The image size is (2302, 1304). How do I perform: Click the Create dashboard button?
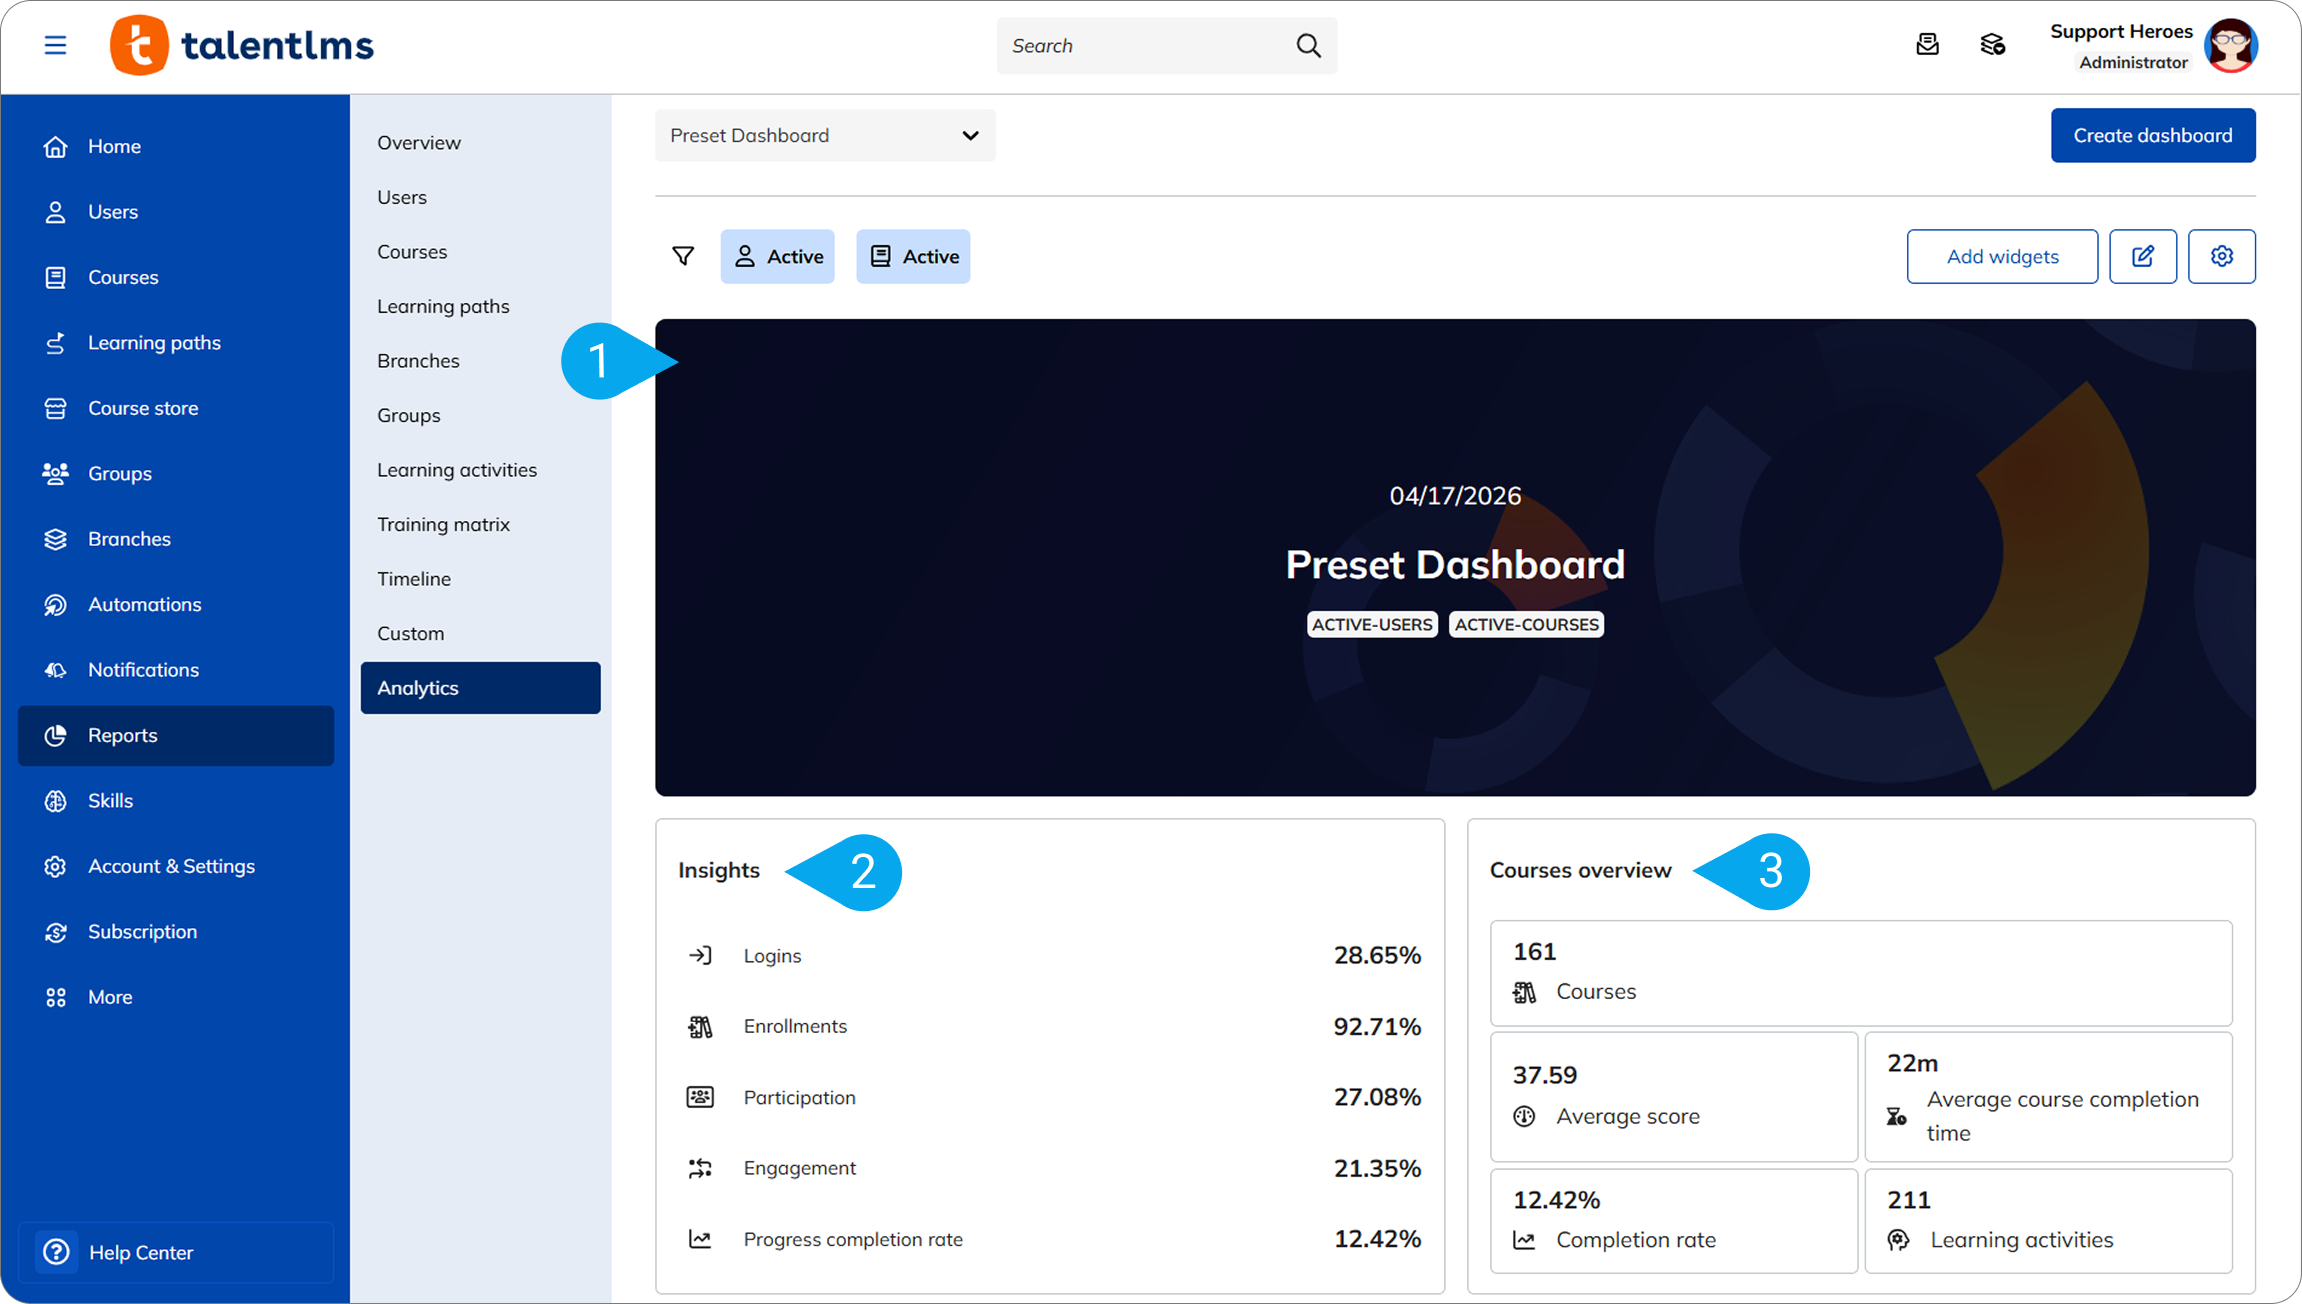point(2152,135)
